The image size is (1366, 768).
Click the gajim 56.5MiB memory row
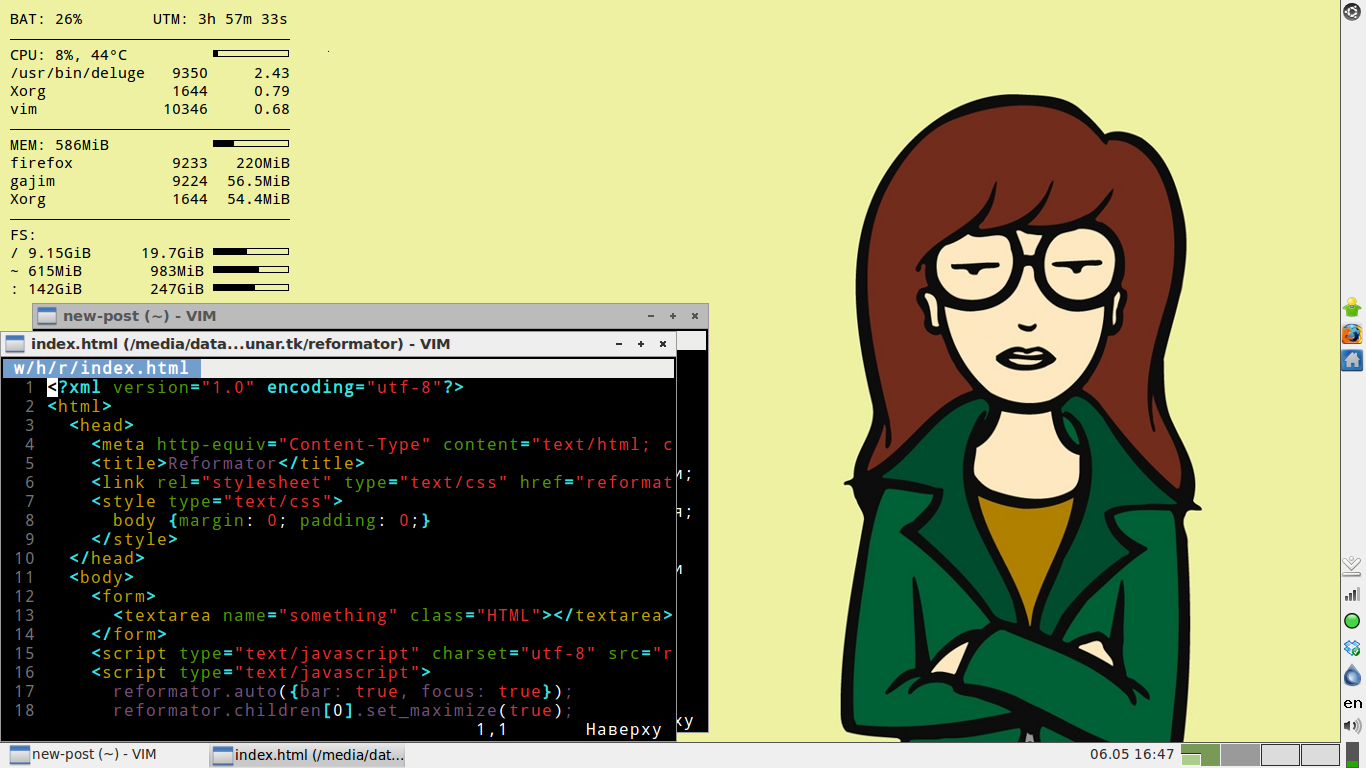coord(150,181)
